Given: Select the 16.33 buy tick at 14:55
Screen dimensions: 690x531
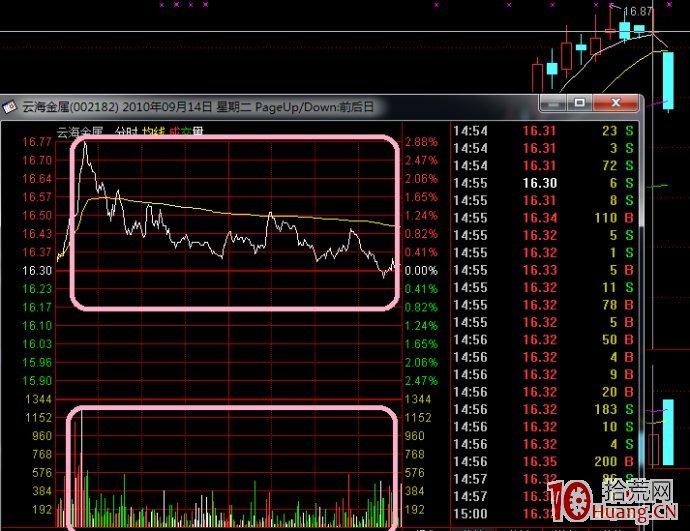Looking at the screenshot, I should click(x=544, y=270).
